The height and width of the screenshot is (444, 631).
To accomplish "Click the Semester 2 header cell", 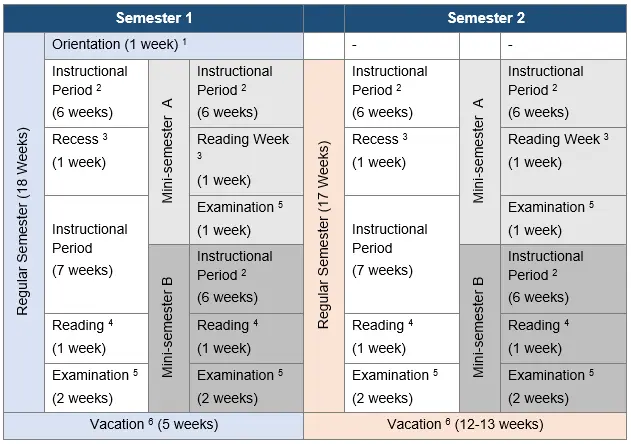I will 485,18.
